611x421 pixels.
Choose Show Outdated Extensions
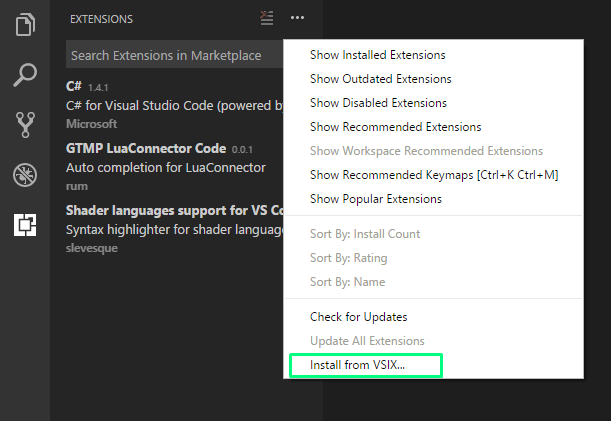coord(433,79)
